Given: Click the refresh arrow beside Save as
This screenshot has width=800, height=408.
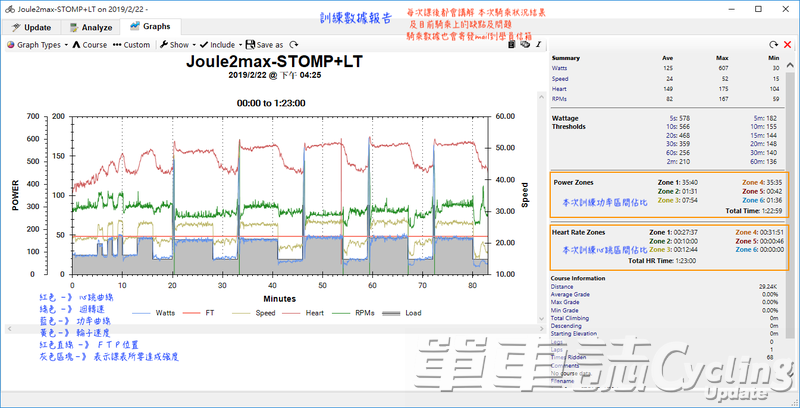Looking at the screenshot, I should 293,45.
